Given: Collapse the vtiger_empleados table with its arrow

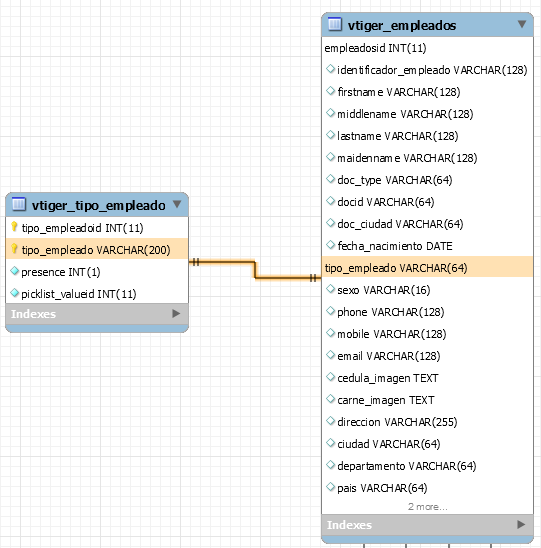Looking at the screenshot, I should point(522,24).
